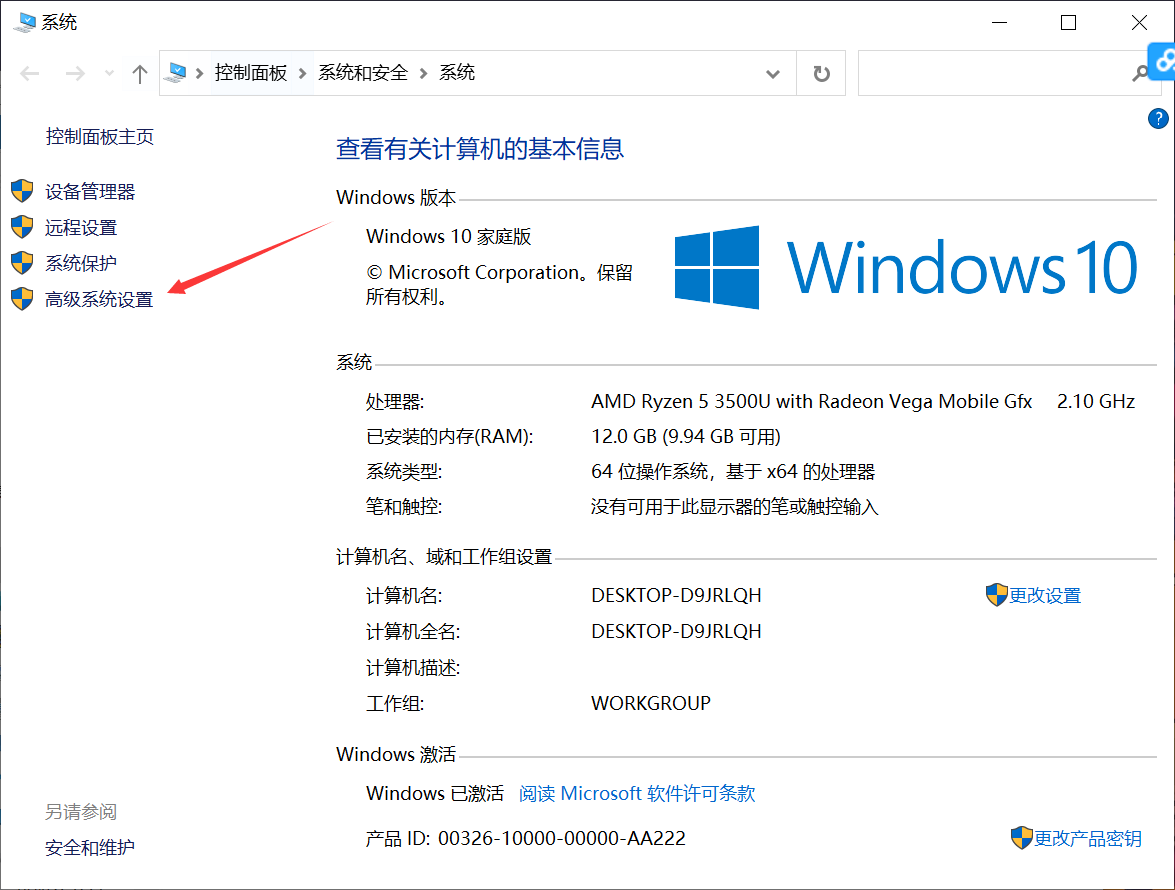Click the shield icon beside 设备管理器

tap(22, 191)
